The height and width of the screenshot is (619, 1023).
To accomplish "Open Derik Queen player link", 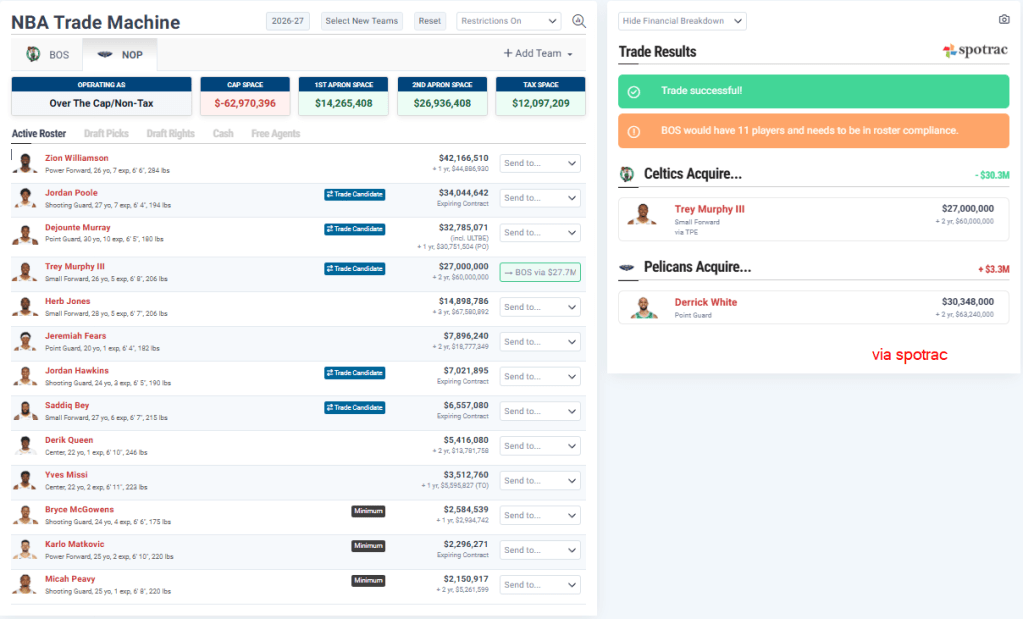I will point(69,440).
